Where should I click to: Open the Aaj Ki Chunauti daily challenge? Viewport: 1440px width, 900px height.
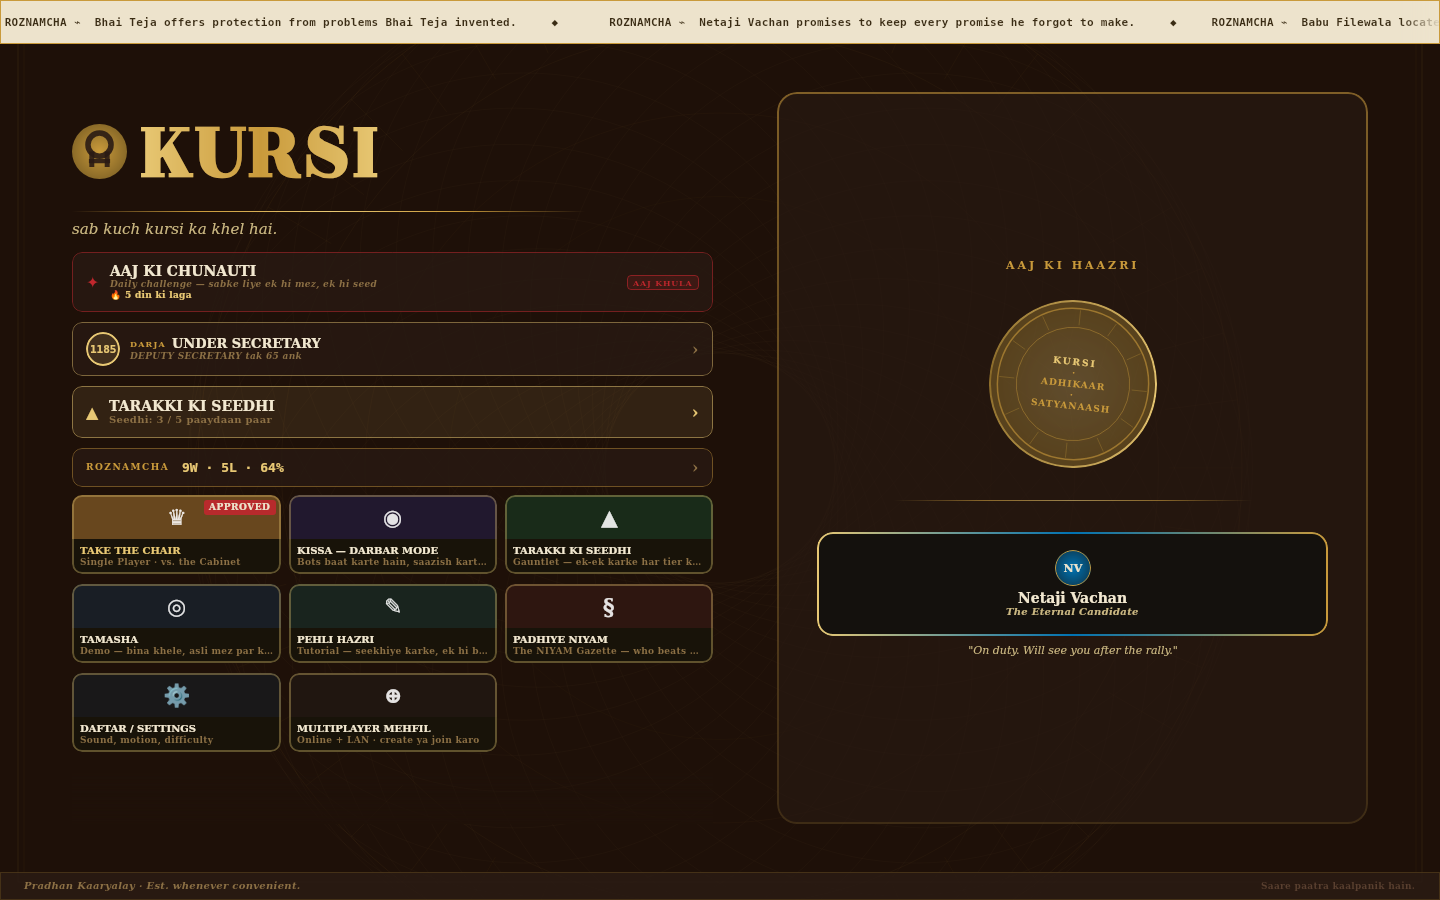[x=392, y=282]
